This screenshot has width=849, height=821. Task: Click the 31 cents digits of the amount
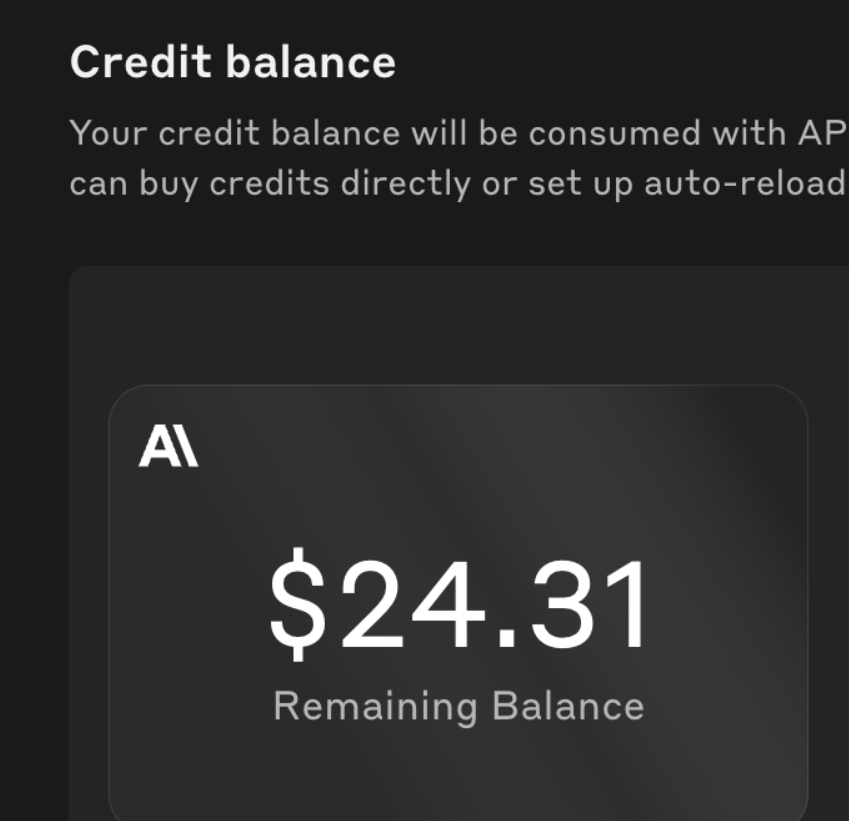(589, 604)
